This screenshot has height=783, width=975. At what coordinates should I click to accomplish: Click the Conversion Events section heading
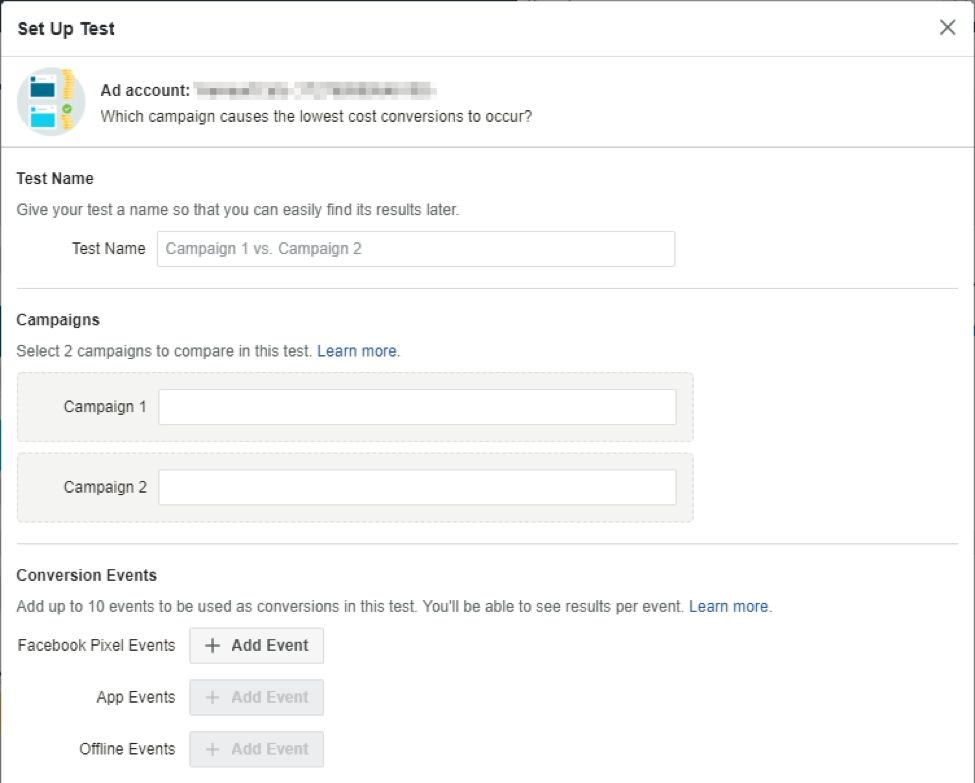tap(87, 575)
